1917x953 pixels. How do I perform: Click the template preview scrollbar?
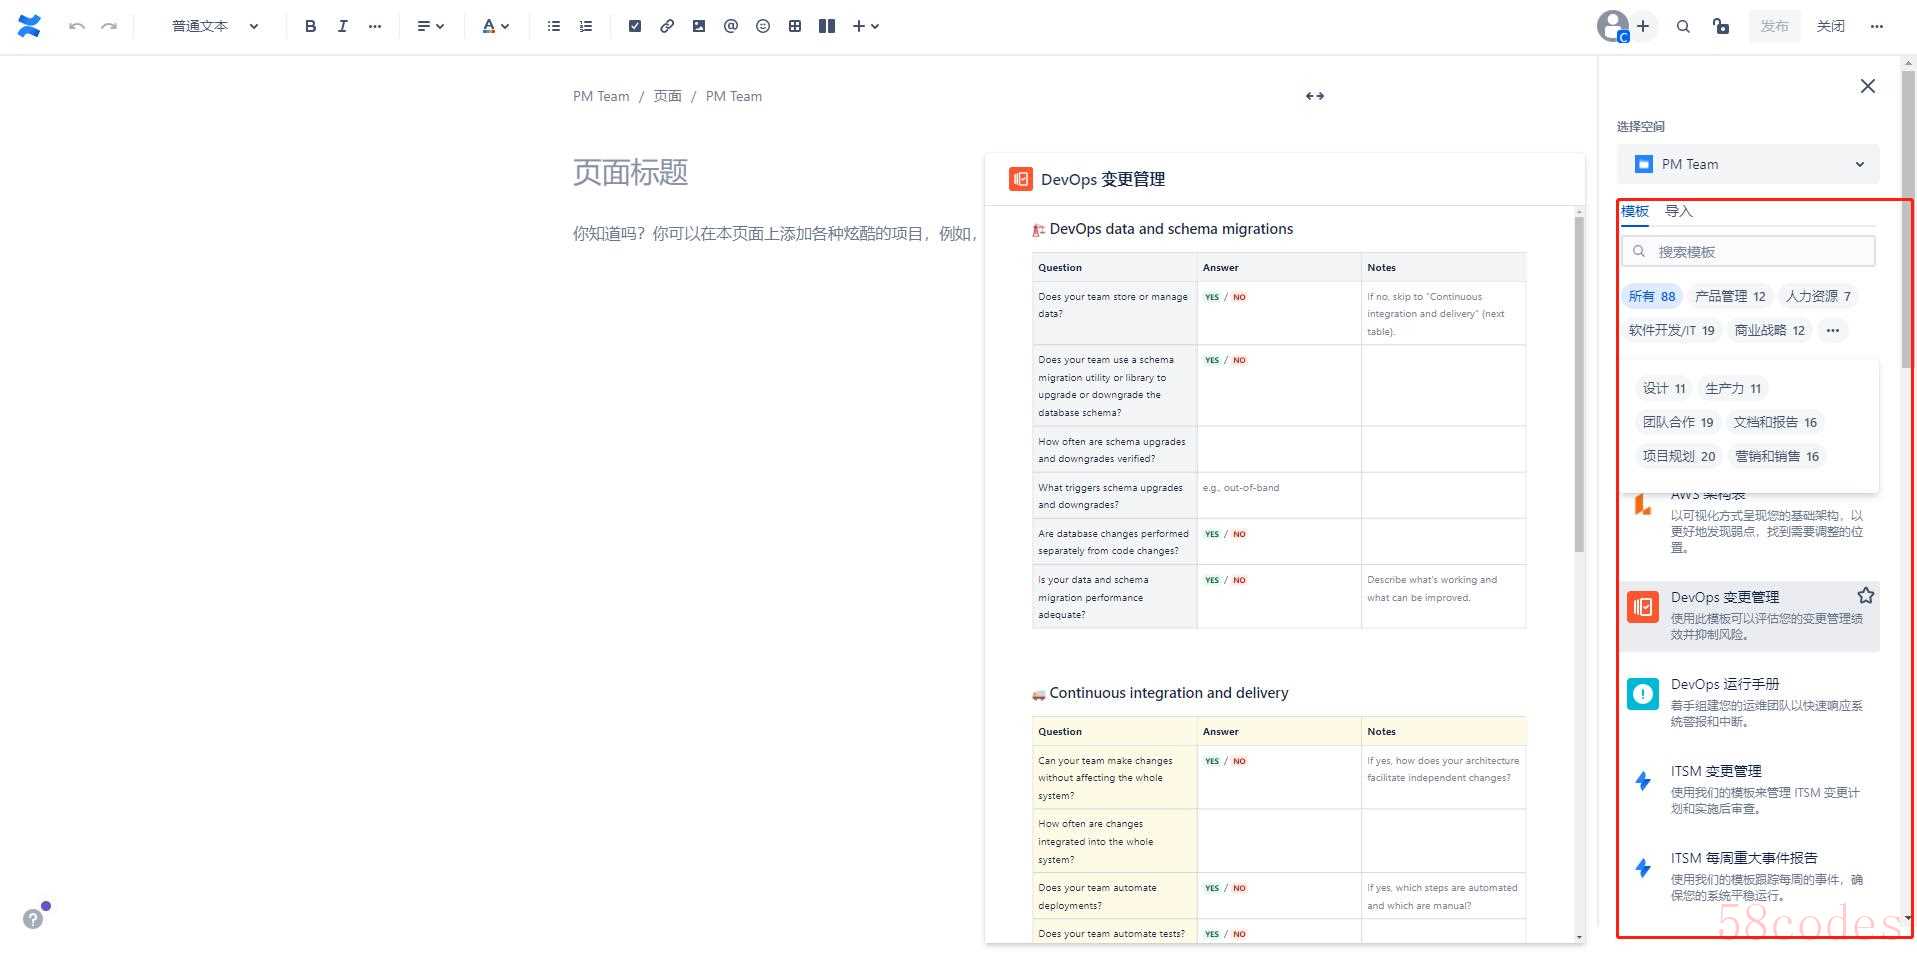click(x=1579, y=383)
